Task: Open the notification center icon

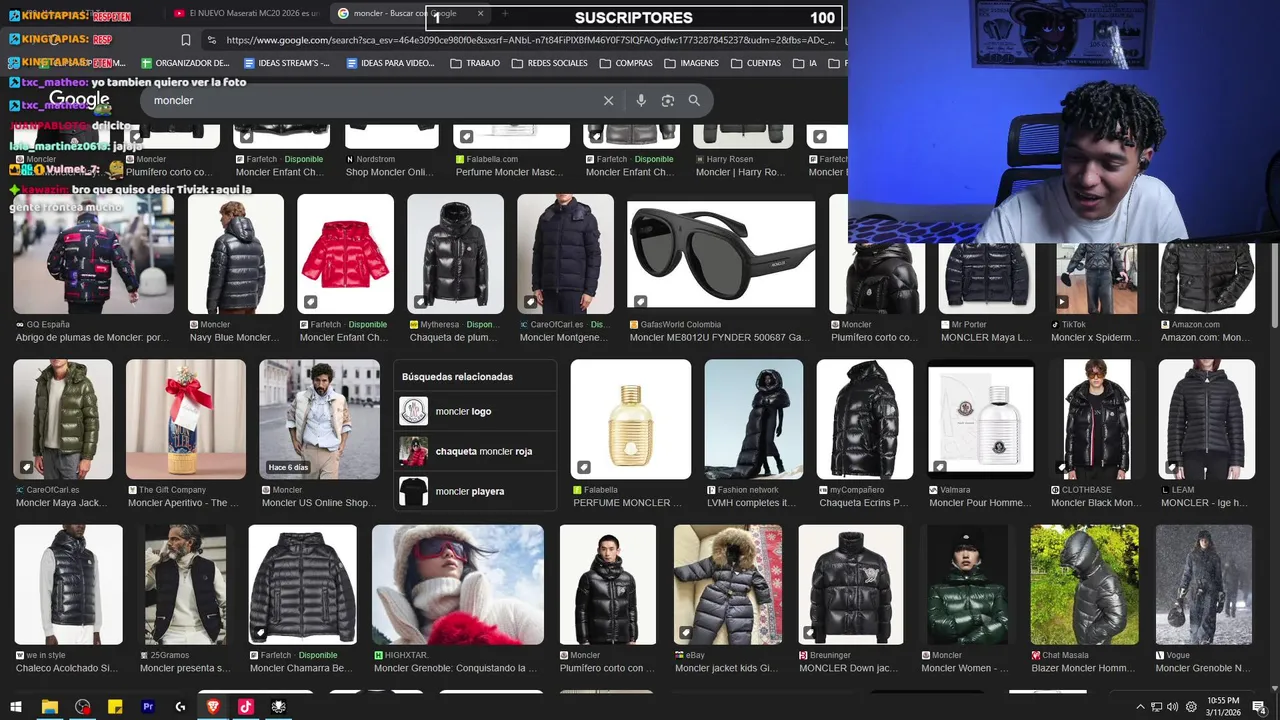Action: [1259, 707]
